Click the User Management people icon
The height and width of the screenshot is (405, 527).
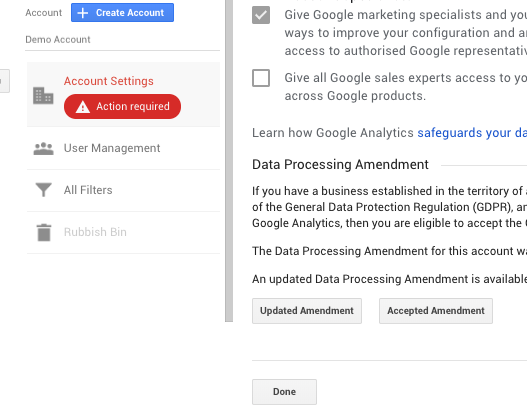coord(43,149)
